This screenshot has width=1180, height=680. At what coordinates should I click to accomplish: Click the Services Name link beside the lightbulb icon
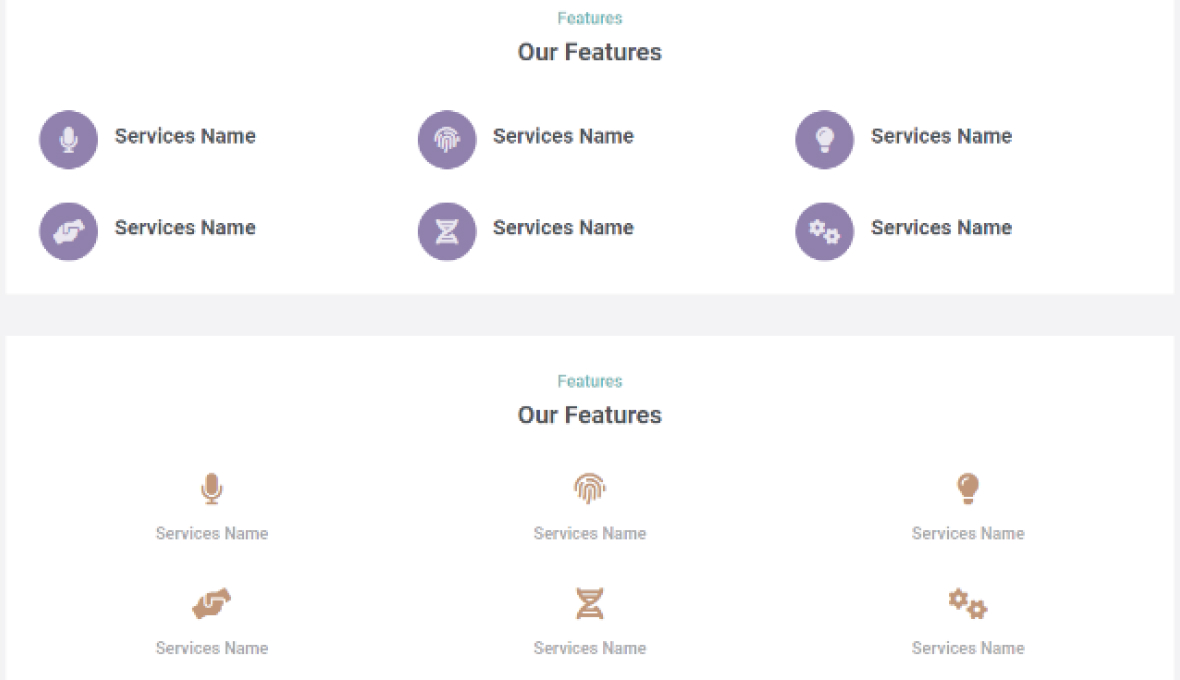coord(941,136)
